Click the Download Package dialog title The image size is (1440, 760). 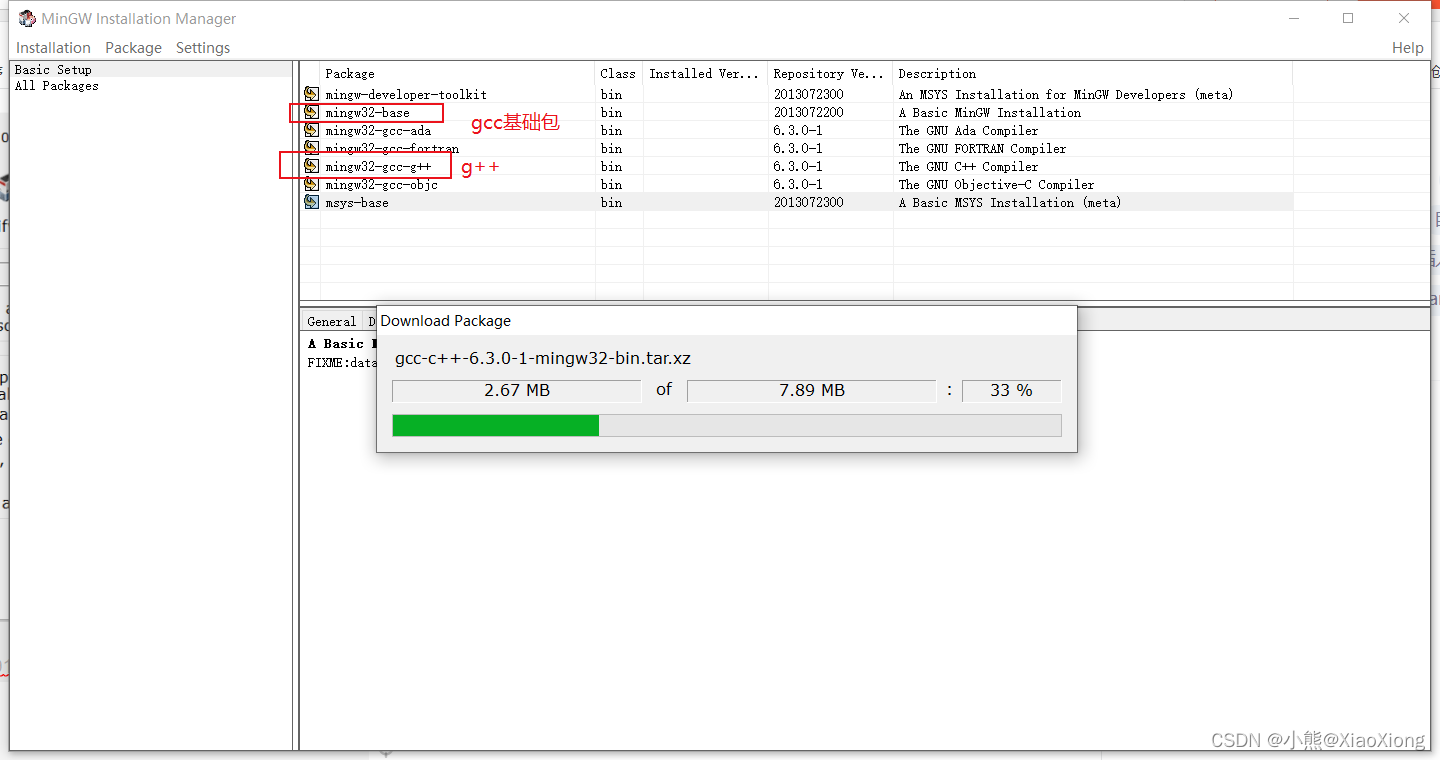point(446,321)
